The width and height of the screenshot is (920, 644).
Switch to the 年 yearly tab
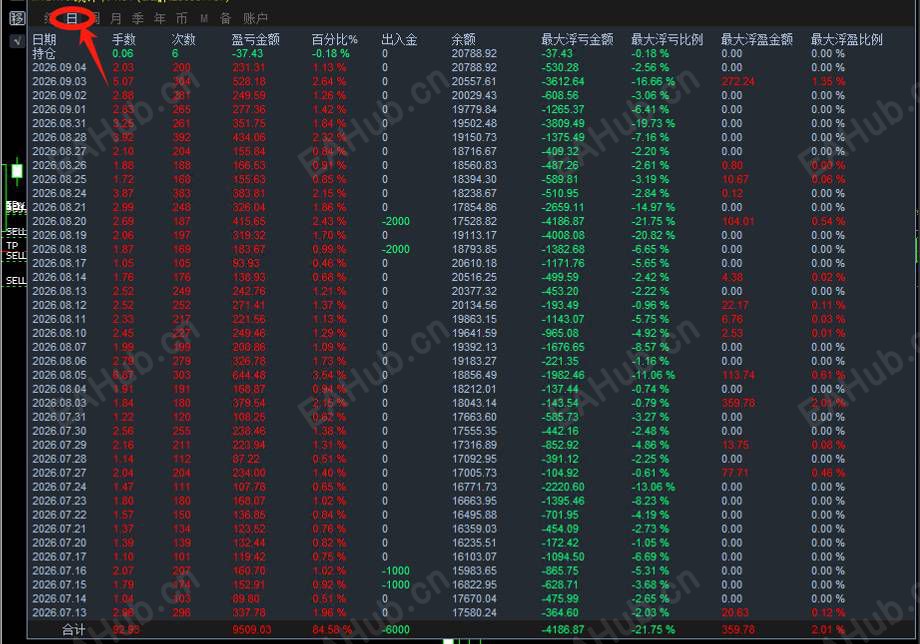click(160, 19)
